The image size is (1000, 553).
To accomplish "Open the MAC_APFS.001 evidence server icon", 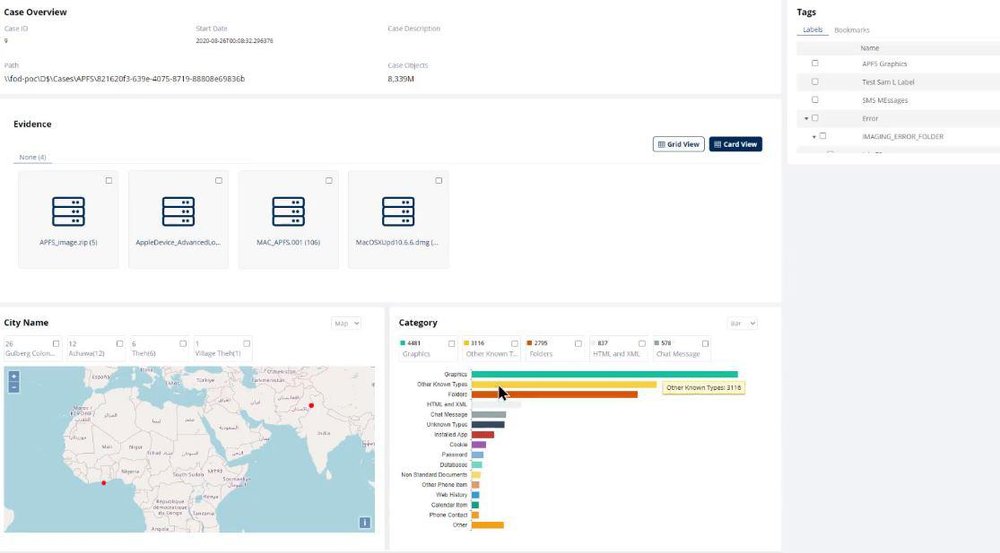I will (288, 212).
